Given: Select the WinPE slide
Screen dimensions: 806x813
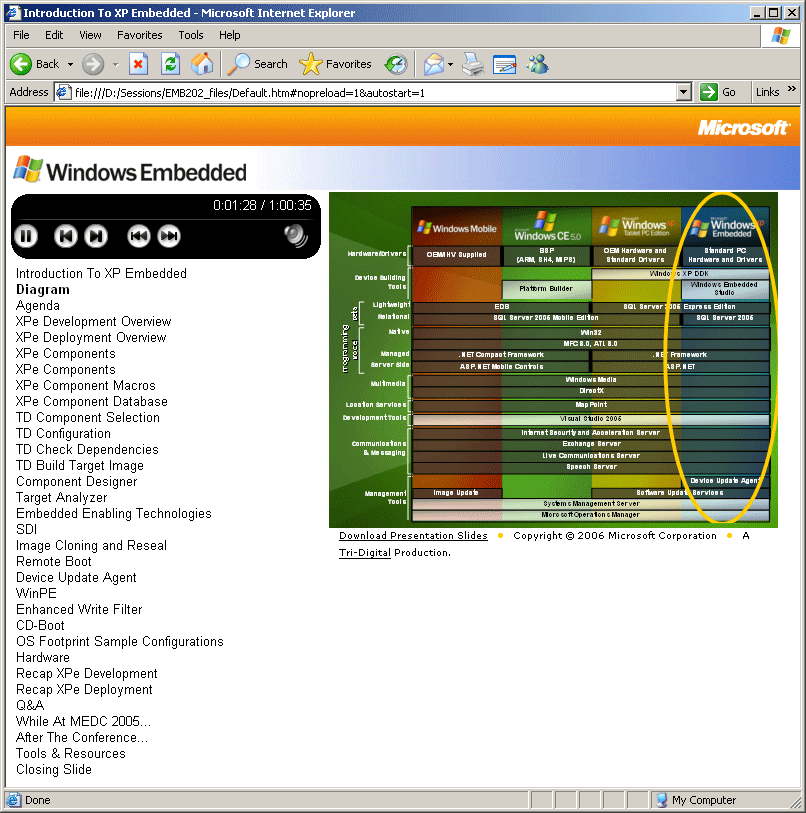Looking at the screenshot, I should coord(36,594).
